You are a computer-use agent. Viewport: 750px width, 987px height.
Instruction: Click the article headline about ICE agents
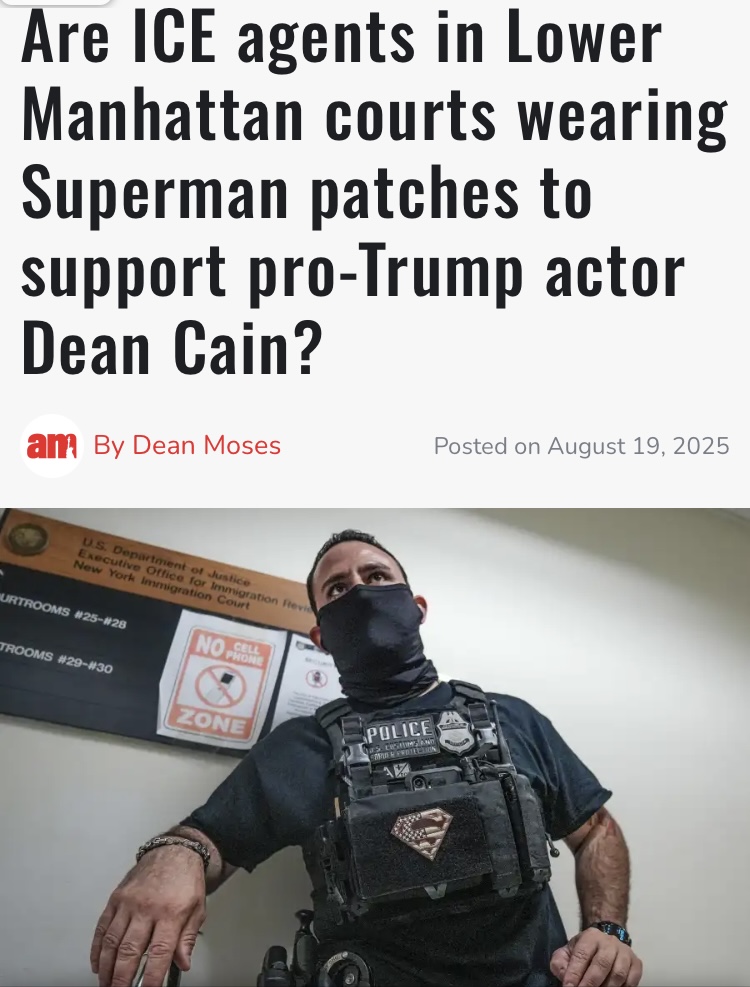(375, 193)
